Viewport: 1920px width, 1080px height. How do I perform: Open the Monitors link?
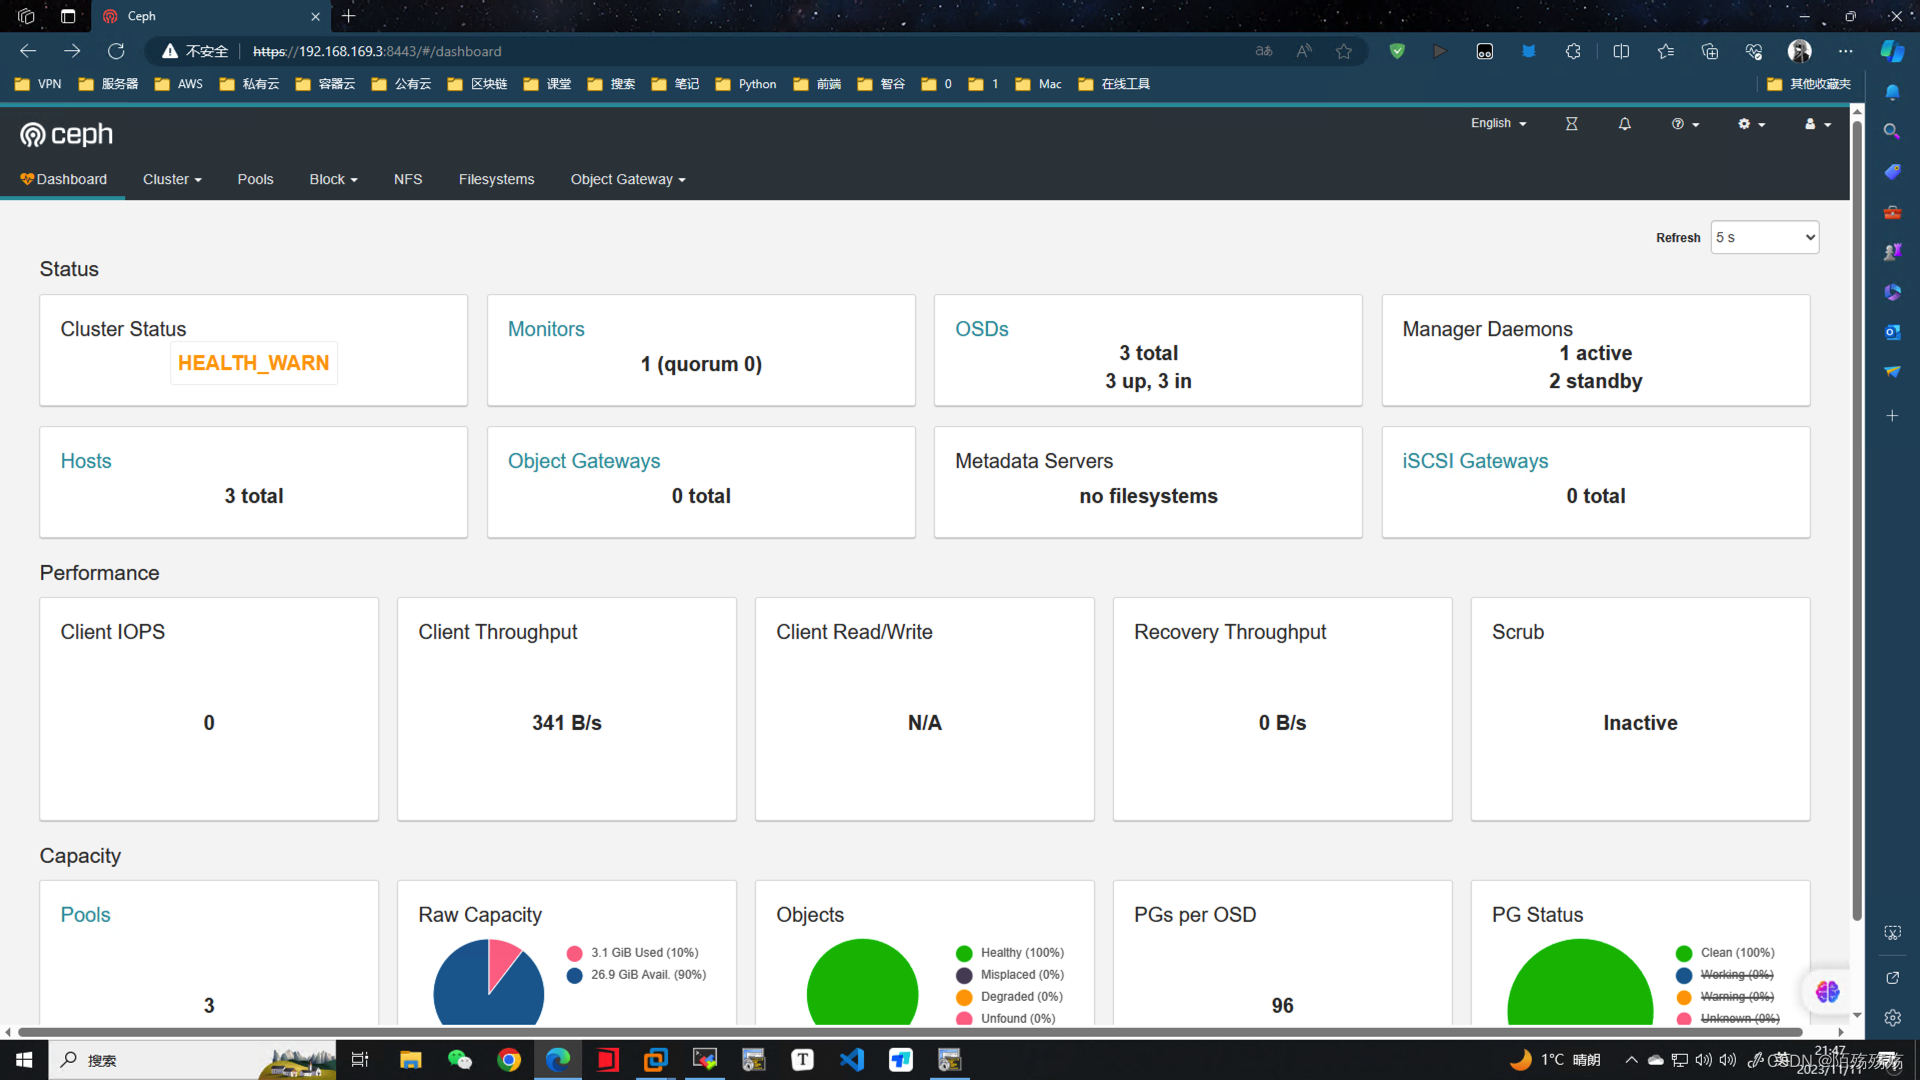coord(546,329)
